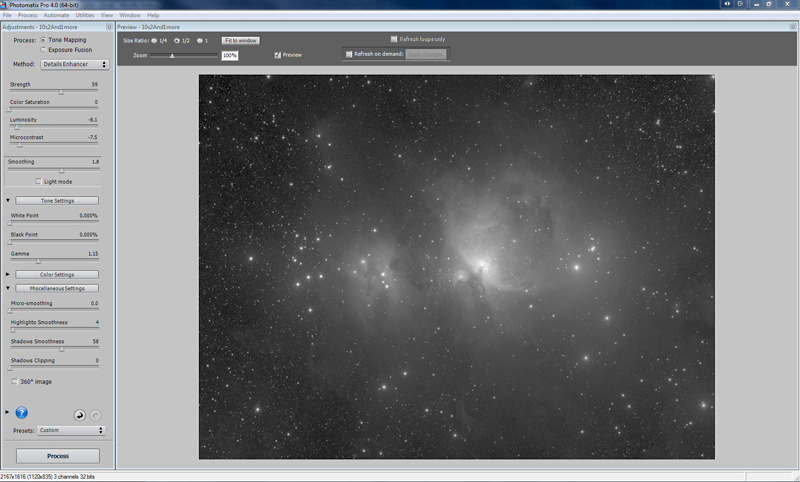
Task: Open the Presets dropdown showing Custom
Action: (x=70, y=430)
